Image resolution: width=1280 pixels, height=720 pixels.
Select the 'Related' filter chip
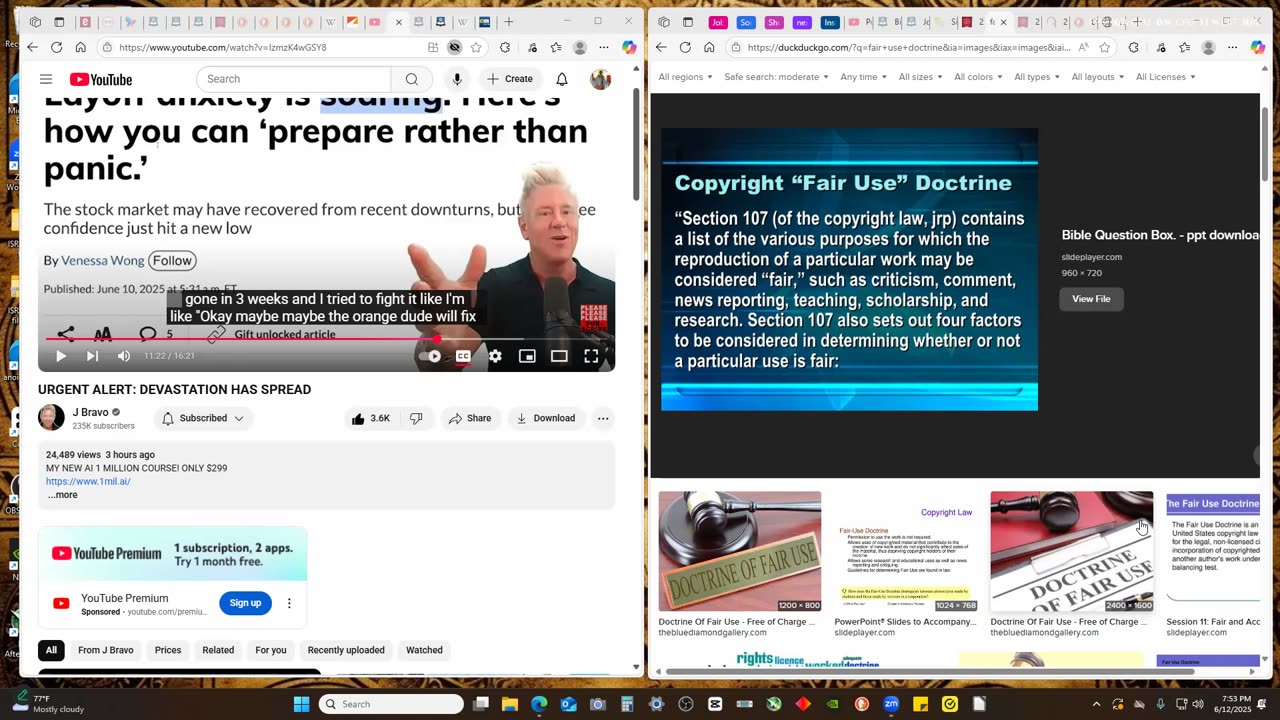(218, 650)
